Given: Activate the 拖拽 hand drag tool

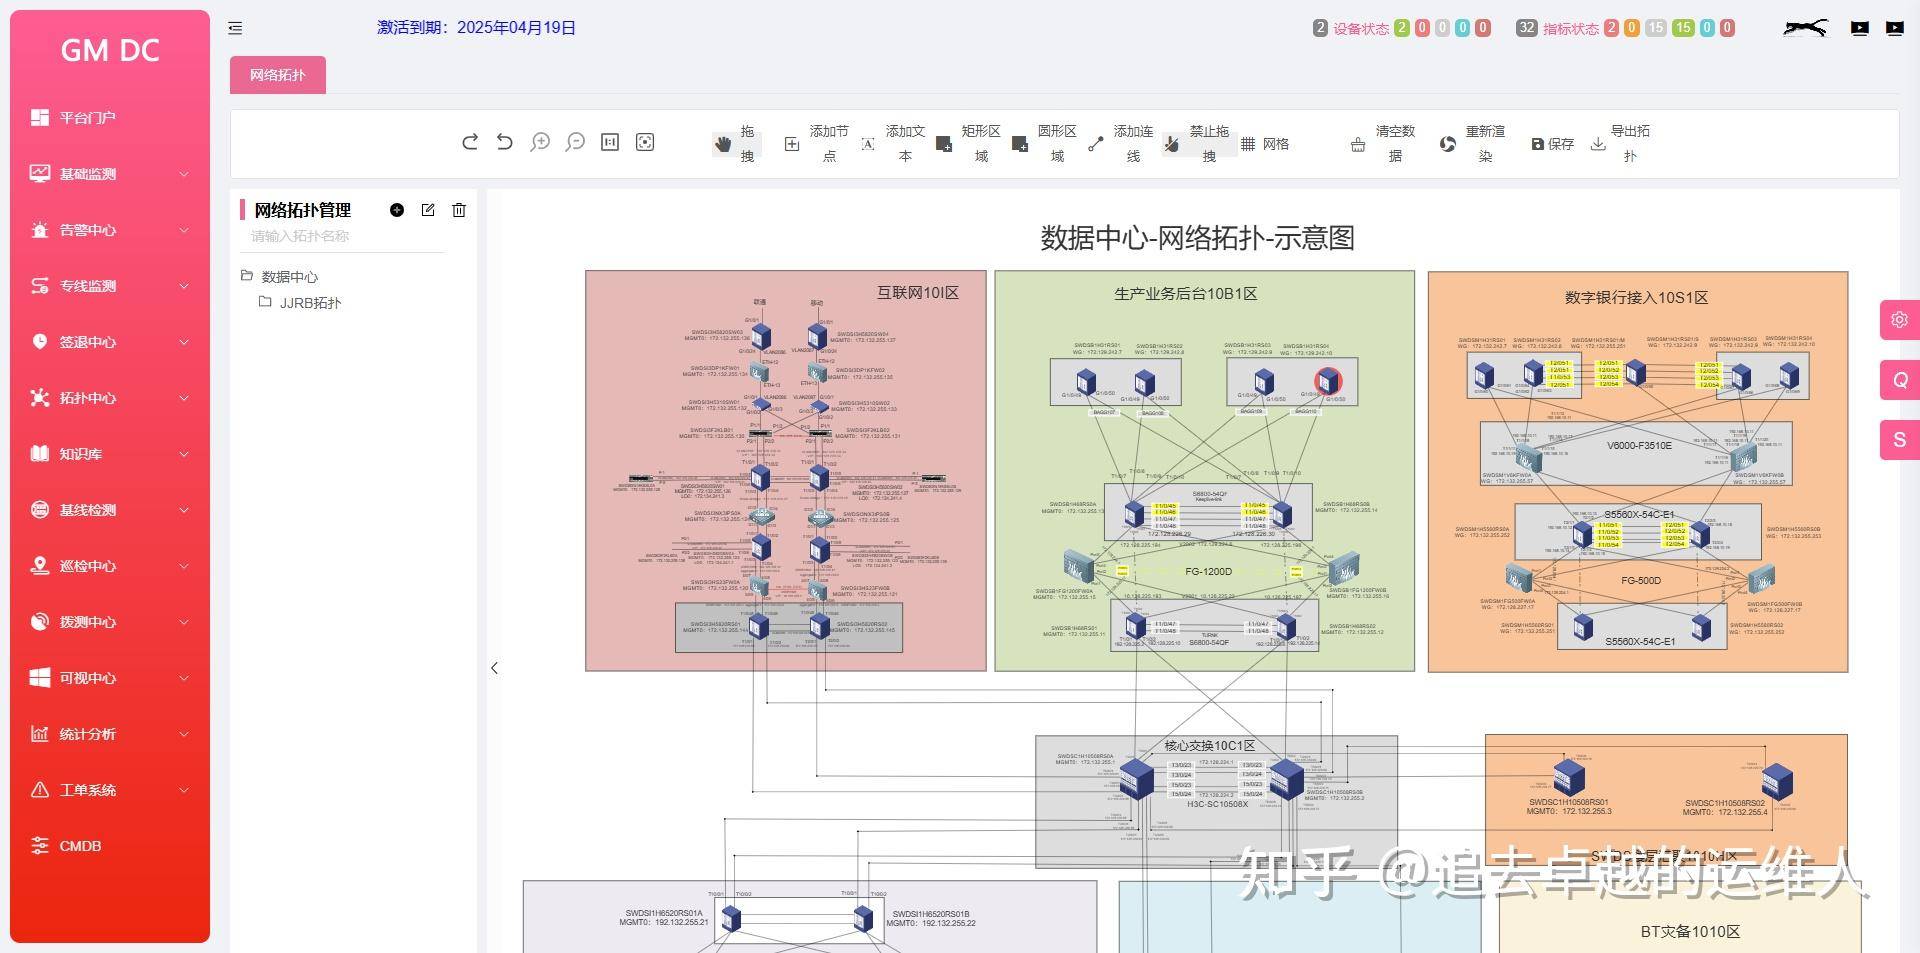Looking at the screenshot, I should point(736,144).
